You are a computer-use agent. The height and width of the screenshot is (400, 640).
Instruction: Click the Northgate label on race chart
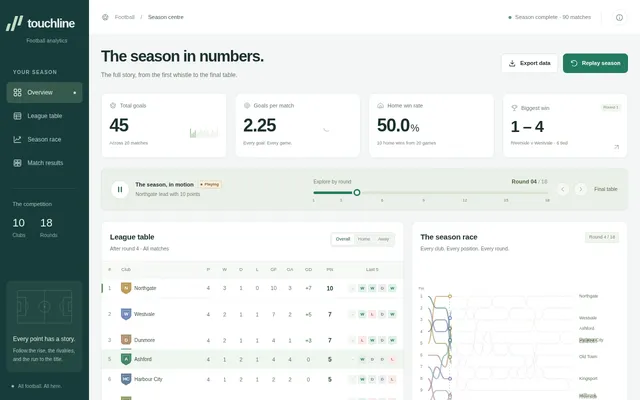(x=588, y=296)
